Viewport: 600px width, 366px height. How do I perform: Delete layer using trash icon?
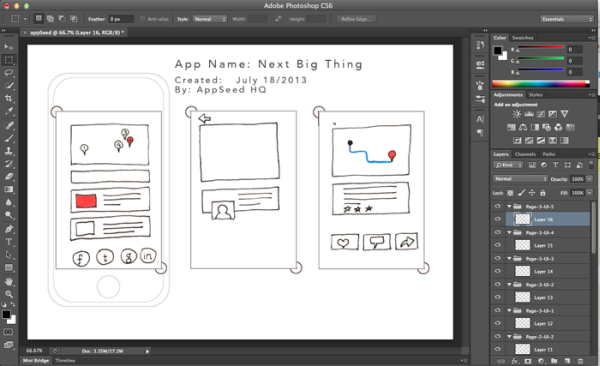(x=580, y=361)
